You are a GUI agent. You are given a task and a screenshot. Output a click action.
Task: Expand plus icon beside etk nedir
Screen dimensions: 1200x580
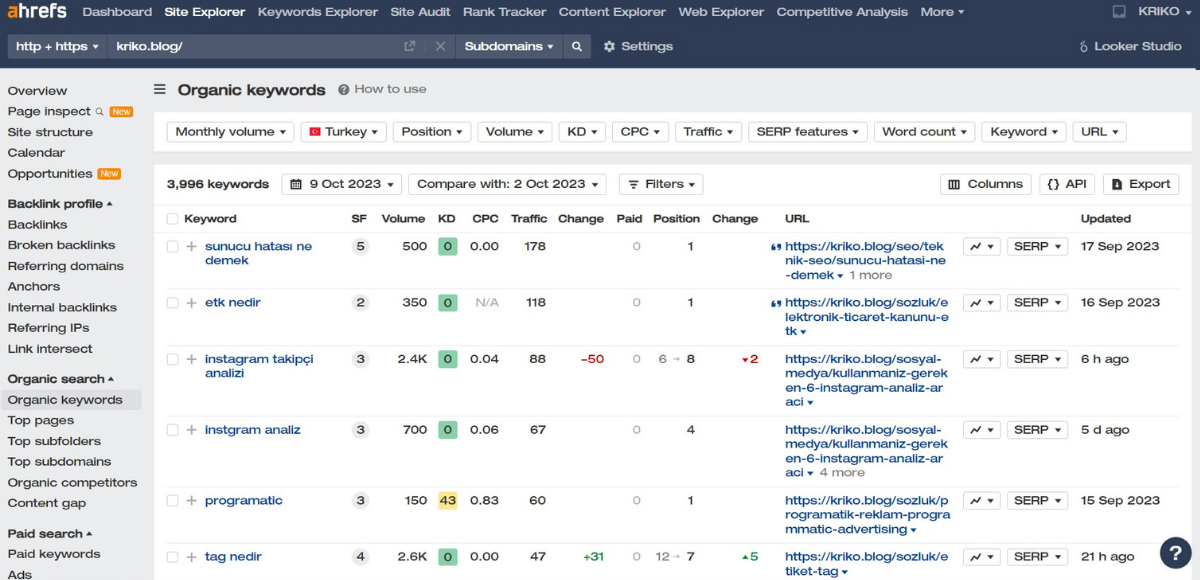[191, 303]
